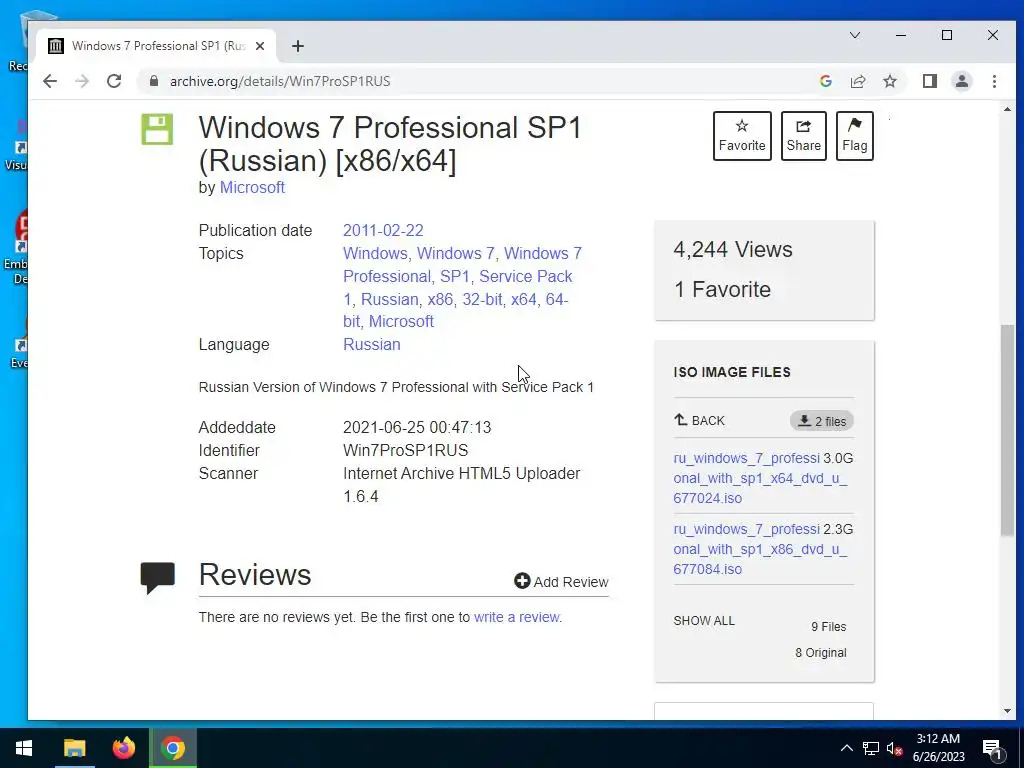The height and width of the screenshot is (768, 1024).
Task: Click the browser Back arrow
Action: point(50,81)
